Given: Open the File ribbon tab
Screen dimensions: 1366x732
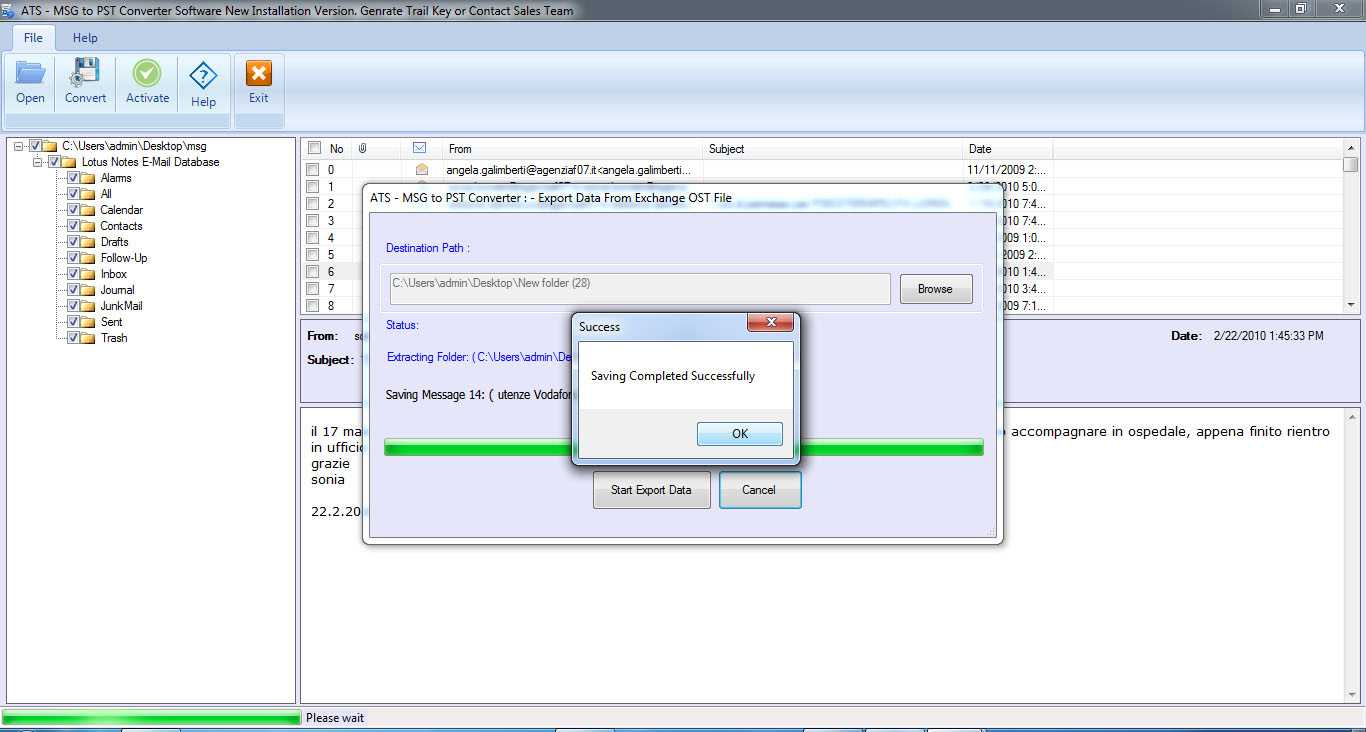Looking at the screenshot, I should 33,37.
